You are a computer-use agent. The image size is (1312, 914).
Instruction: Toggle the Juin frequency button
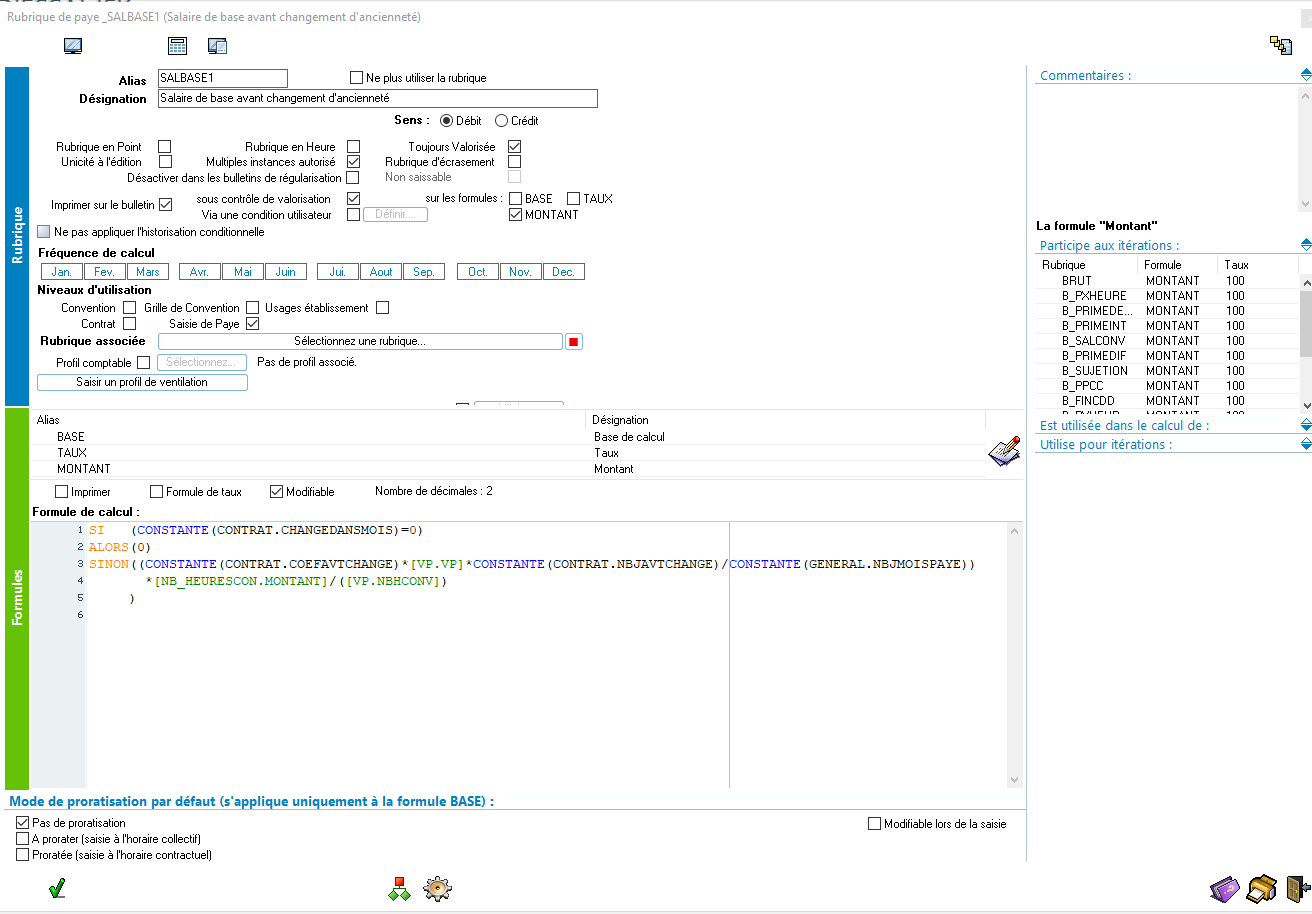pyautogui.click(x=286, y=272)
